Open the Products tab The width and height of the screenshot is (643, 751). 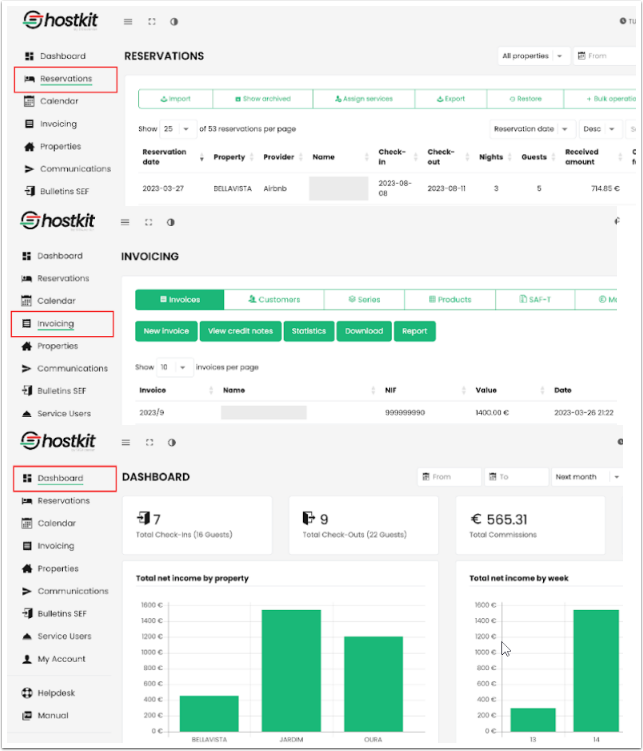[449, 299]
